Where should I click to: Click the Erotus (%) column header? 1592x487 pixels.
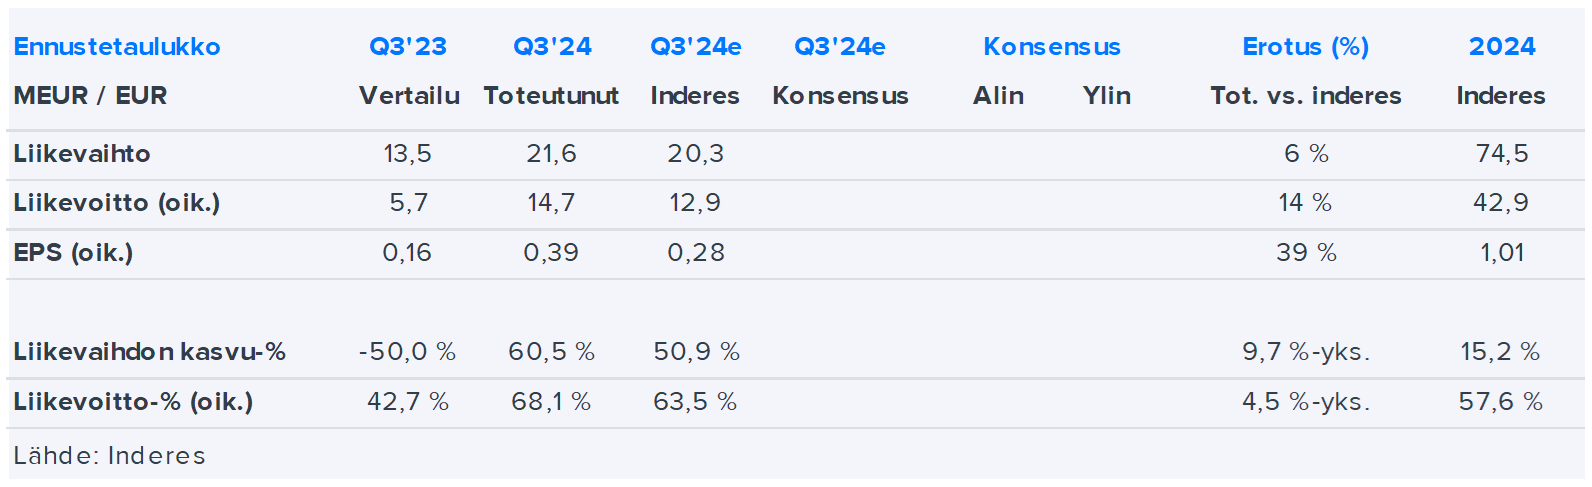tap(1305, 47)
